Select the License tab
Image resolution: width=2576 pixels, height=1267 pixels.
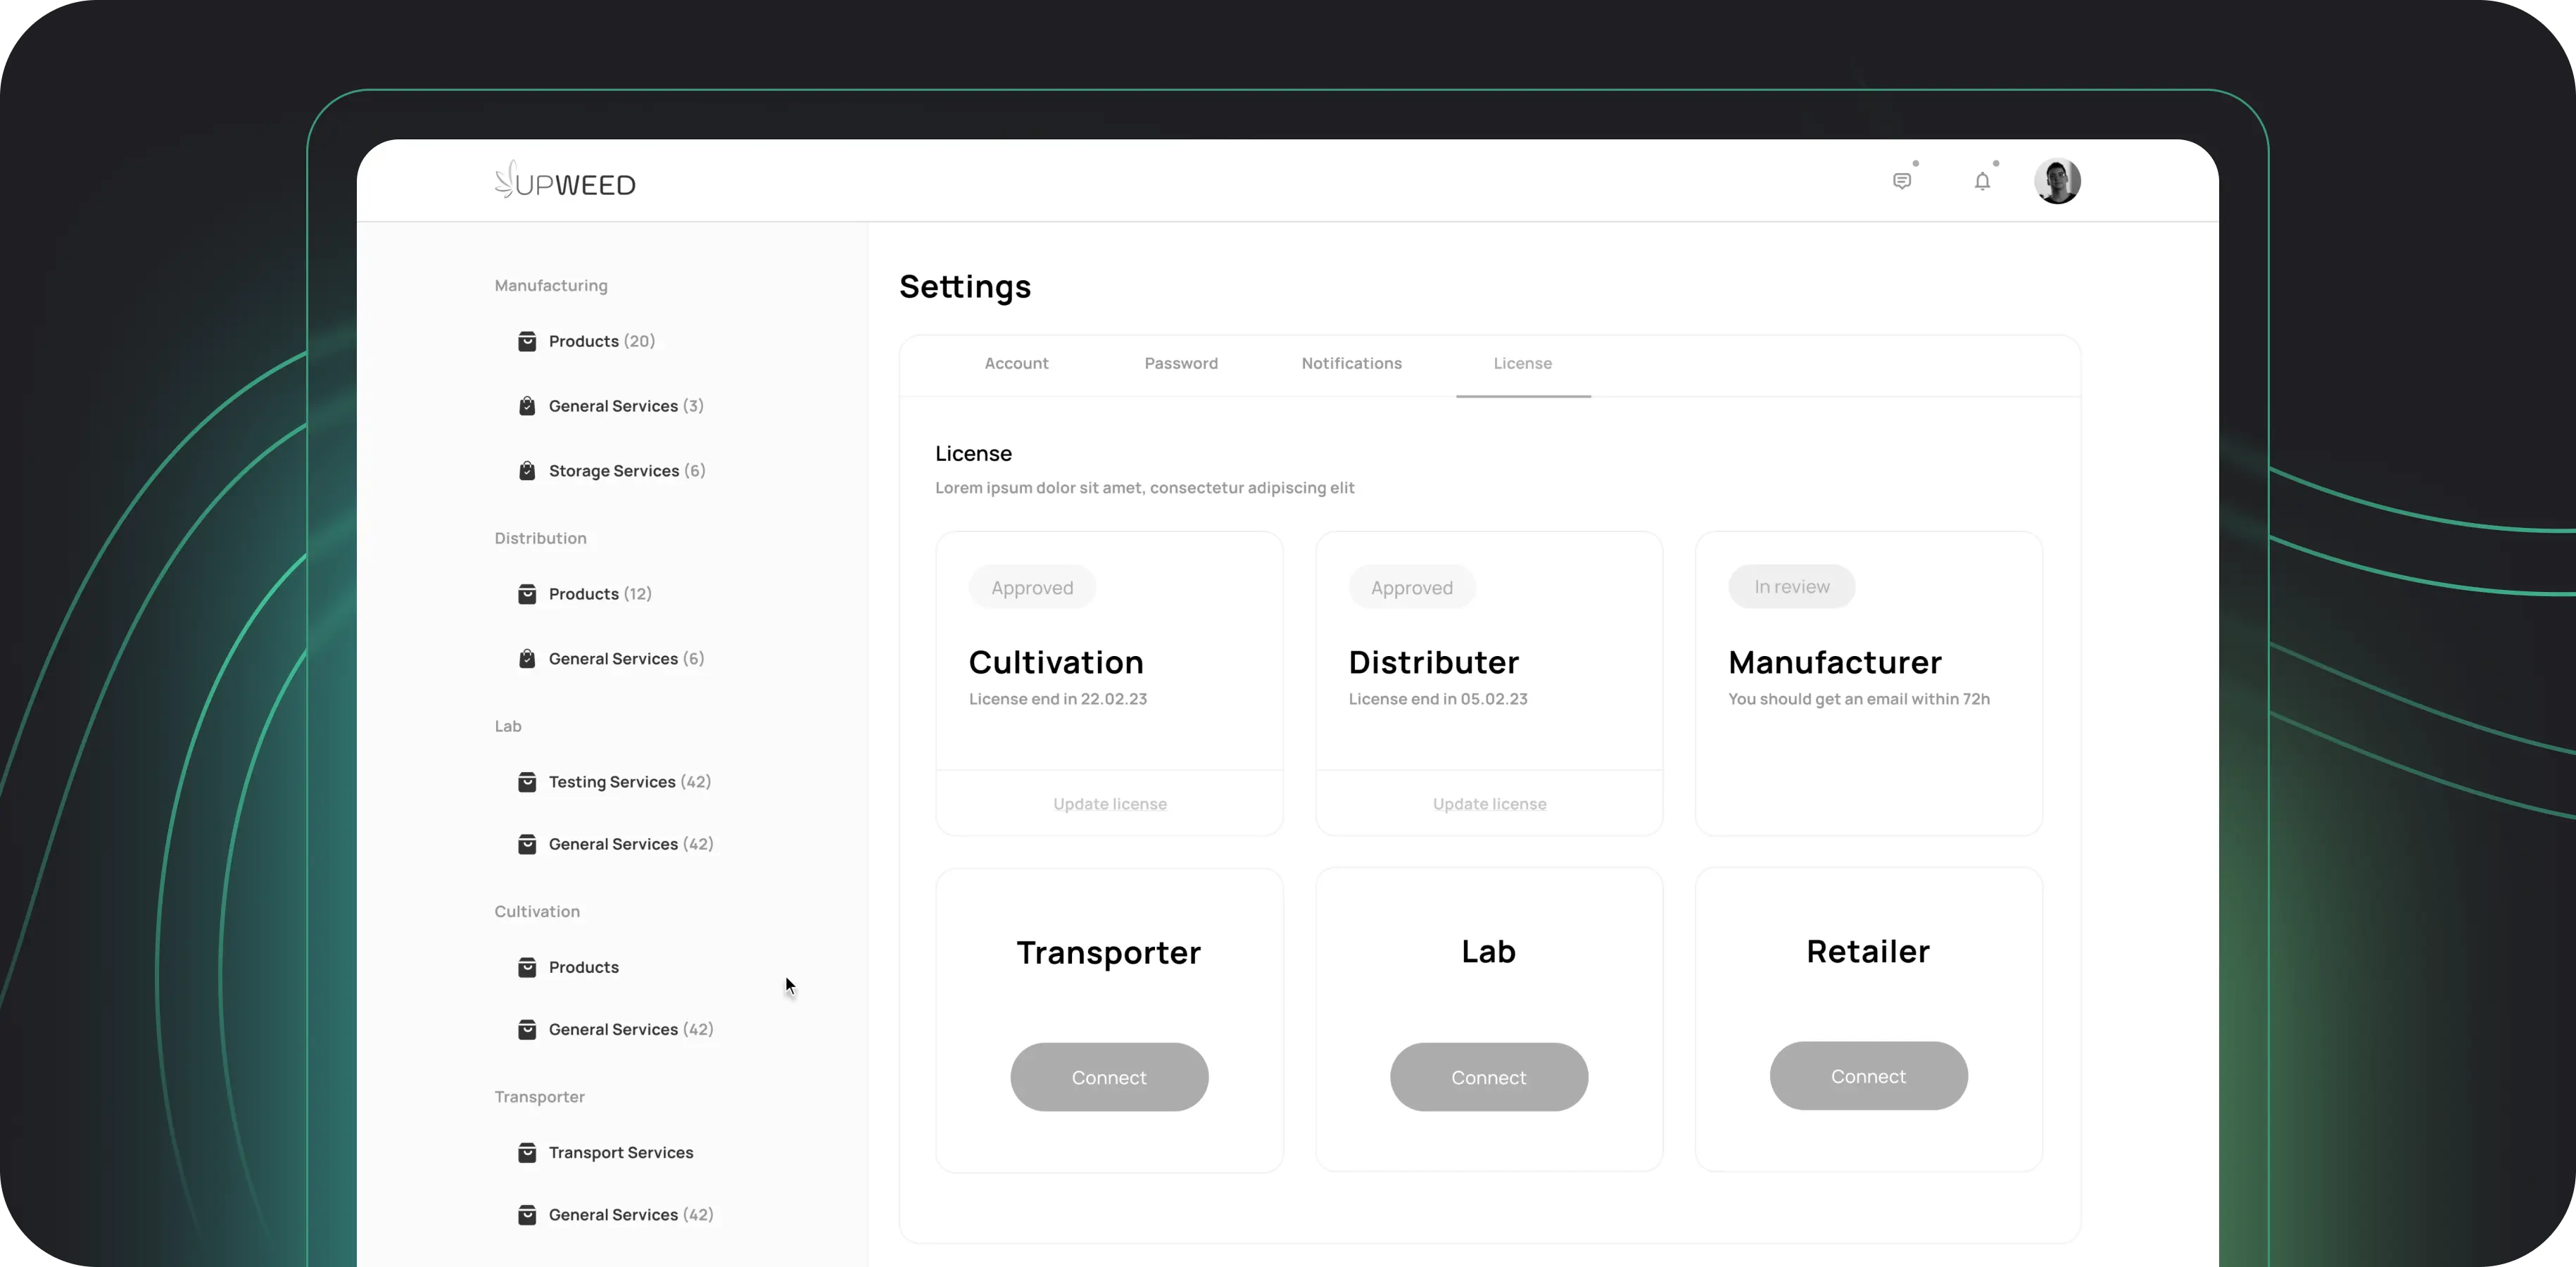point(1522,364)
